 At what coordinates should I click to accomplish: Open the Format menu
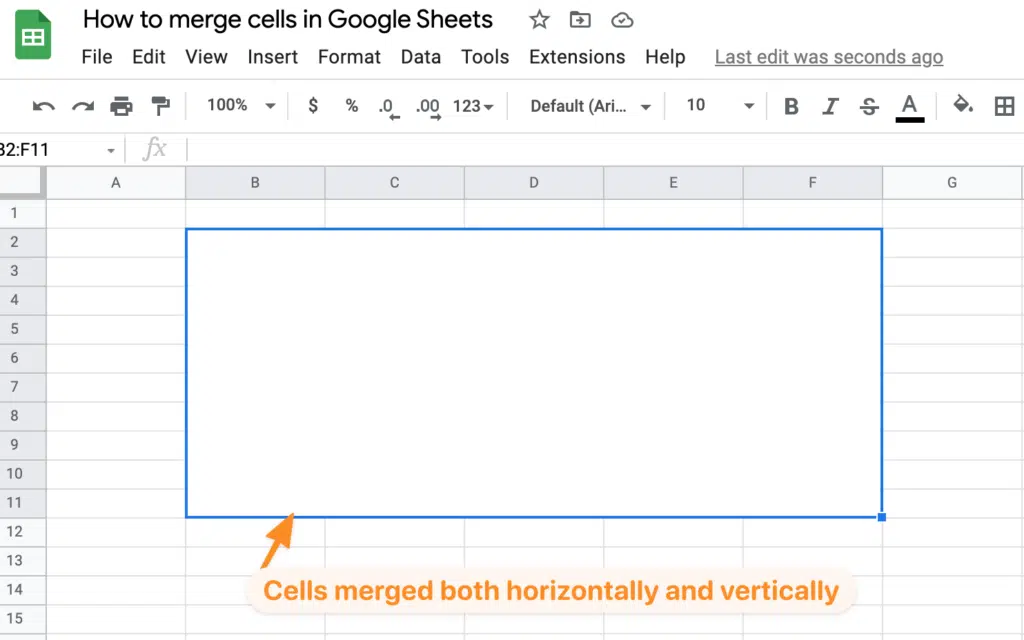point(349,57)
